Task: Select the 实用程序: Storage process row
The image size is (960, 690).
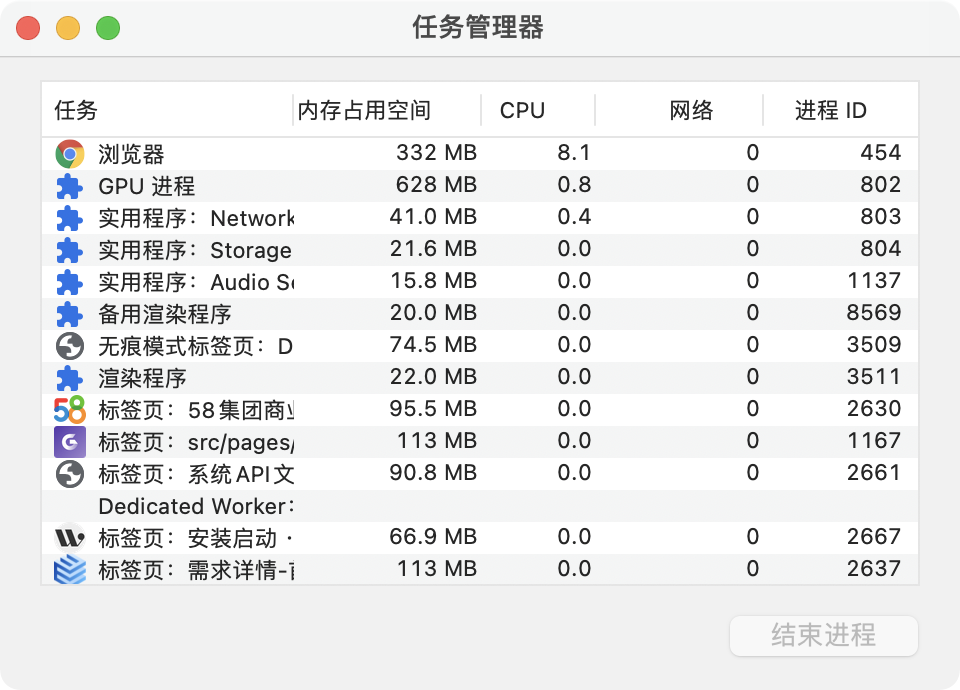Action: [x=479, y=250]
